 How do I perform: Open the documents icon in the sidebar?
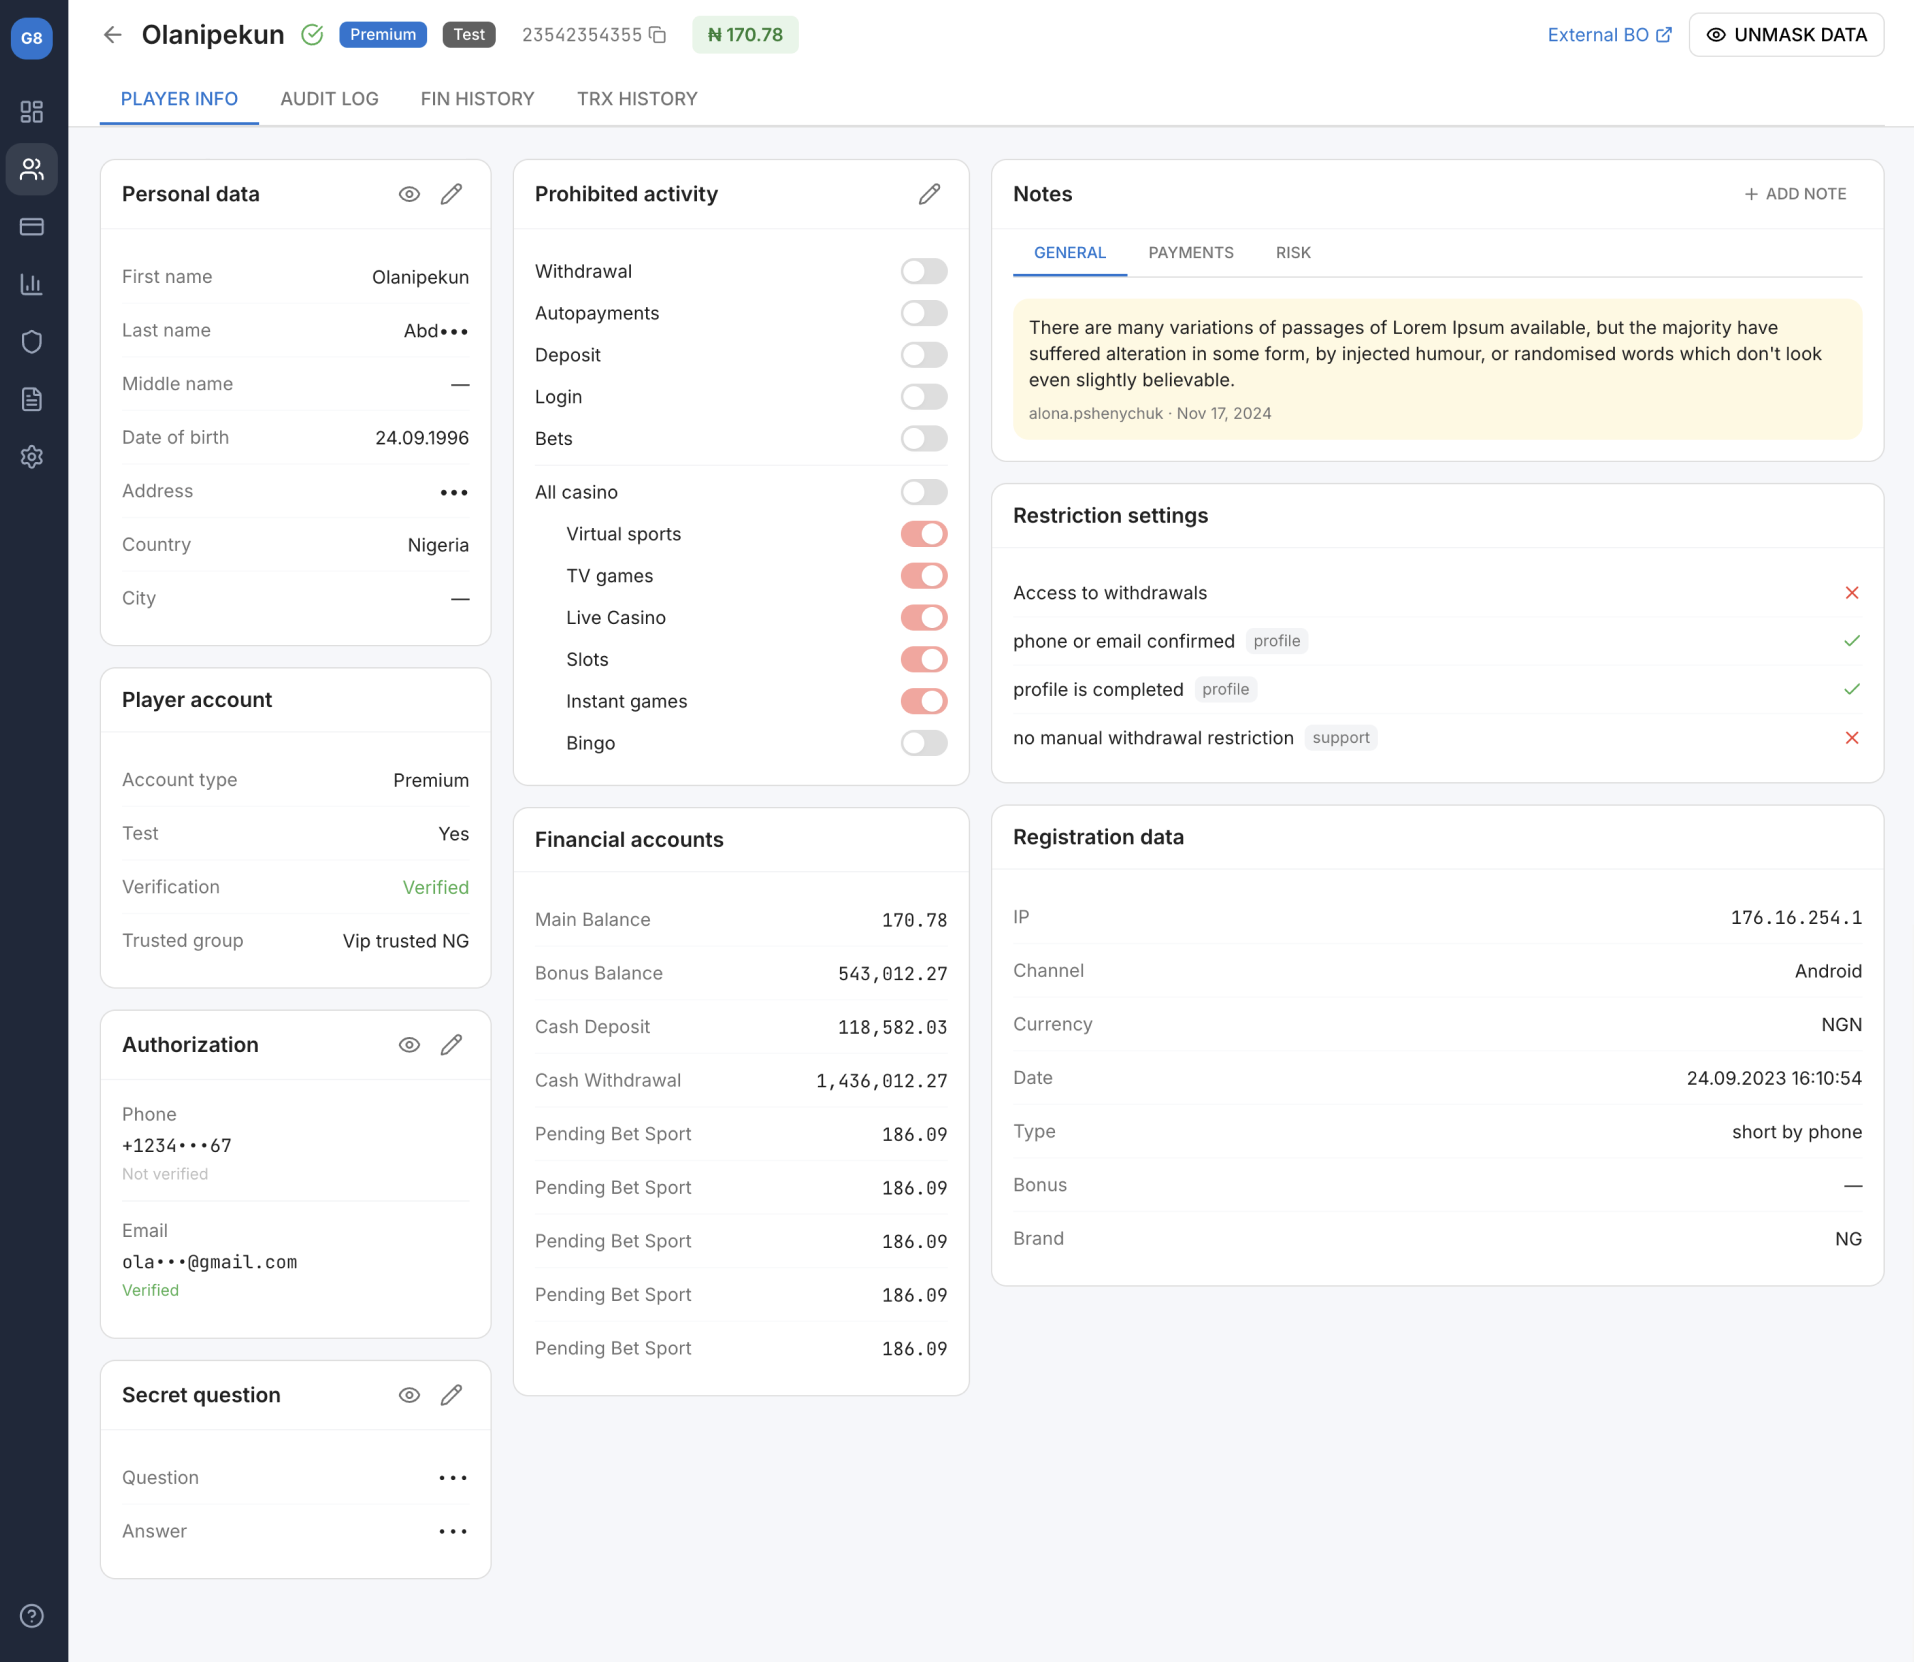(32, 399)
